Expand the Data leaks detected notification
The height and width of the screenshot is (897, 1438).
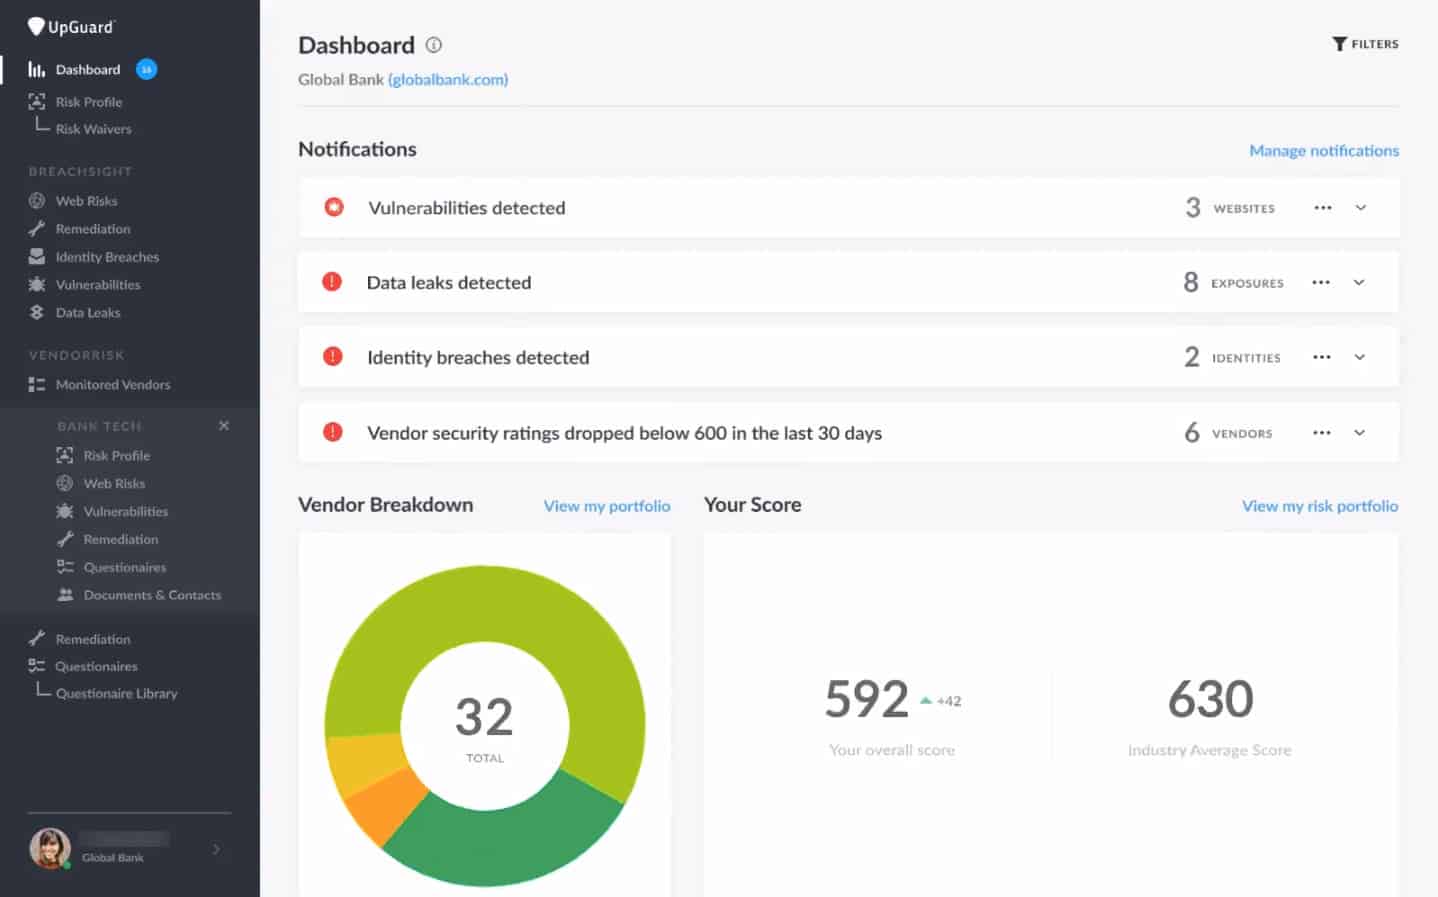(1359, 283)
